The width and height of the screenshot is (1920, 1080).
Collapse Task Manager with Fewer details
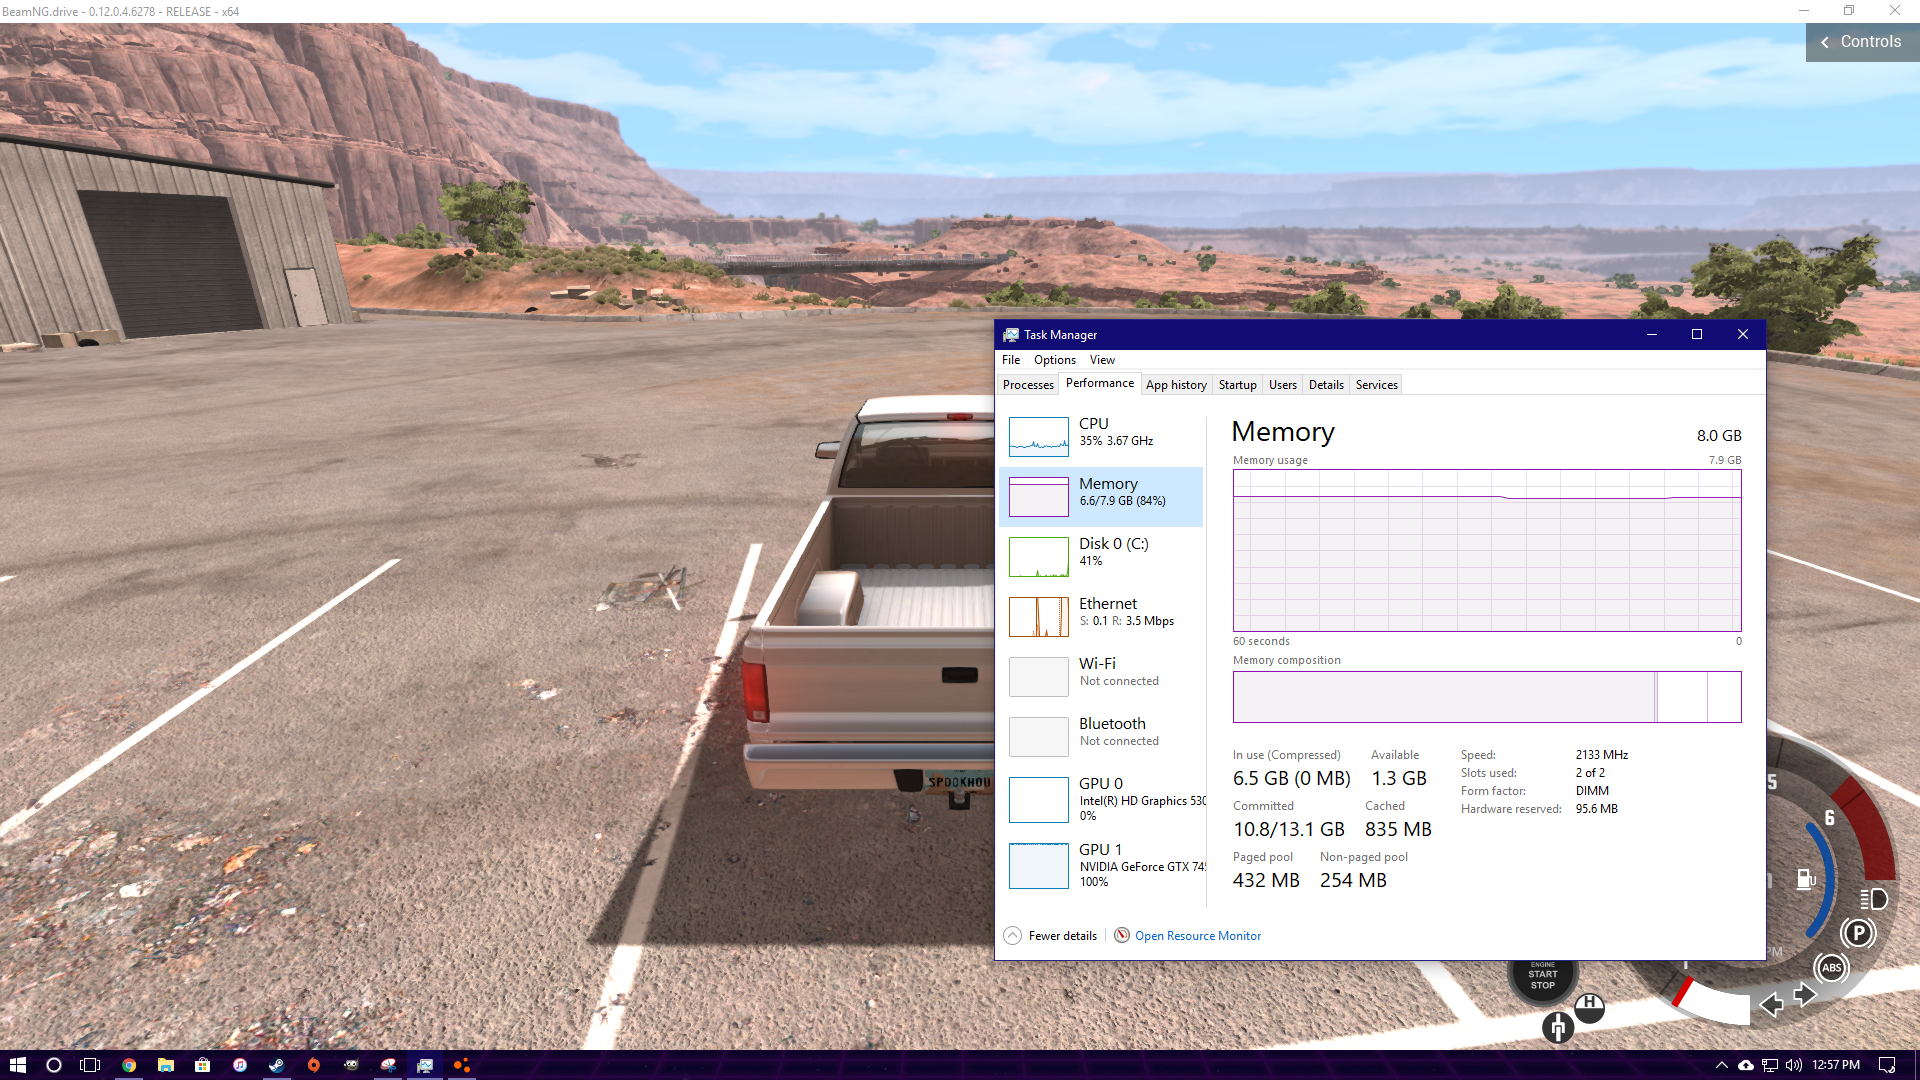tap(1050, 936)
